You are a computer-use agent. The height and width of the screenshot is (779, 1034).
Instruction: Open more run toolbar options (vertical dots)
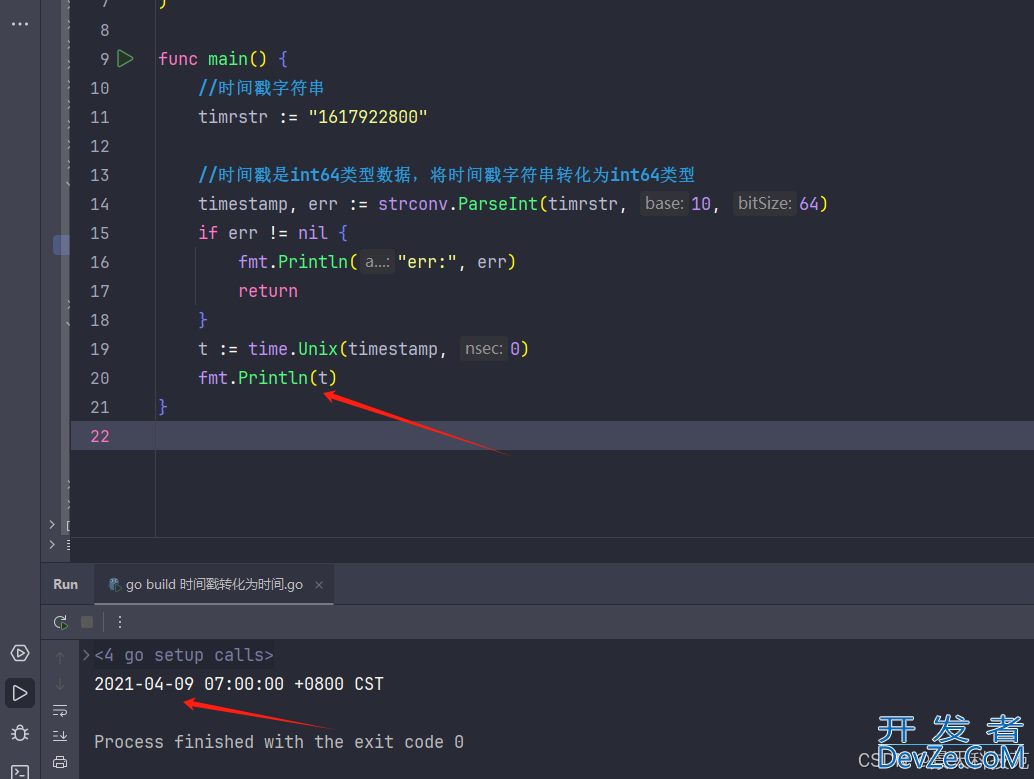(x=119, y=622)
